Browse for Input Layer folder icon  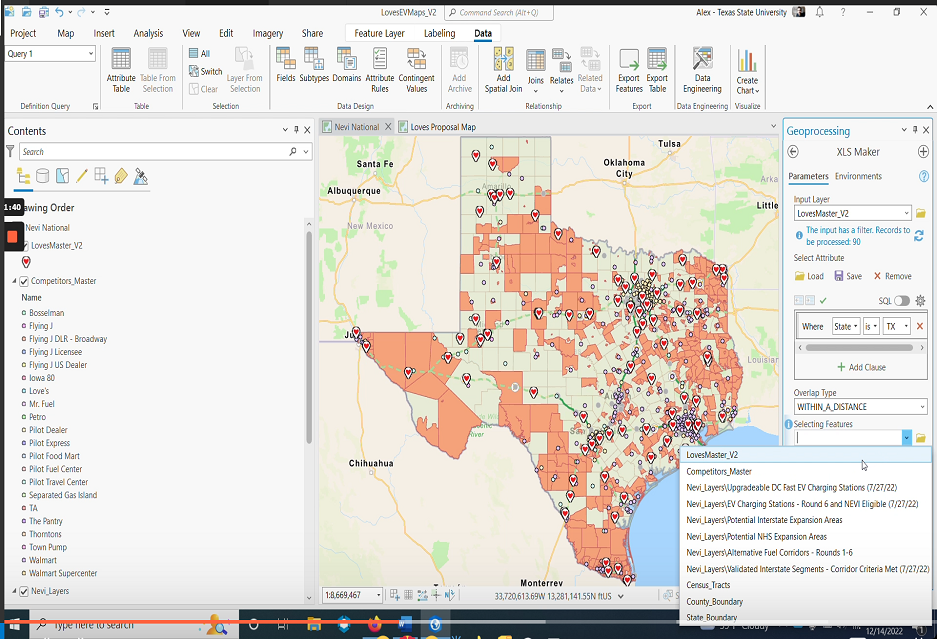pyautogui.click(x=920, y=213)
